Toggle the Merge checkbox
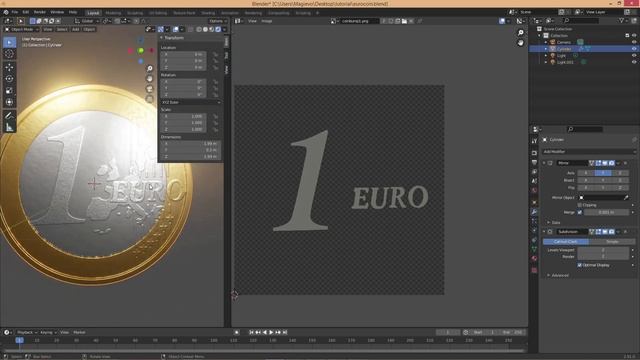This screenshot has width=640, height=360. (x=580, y=212)
